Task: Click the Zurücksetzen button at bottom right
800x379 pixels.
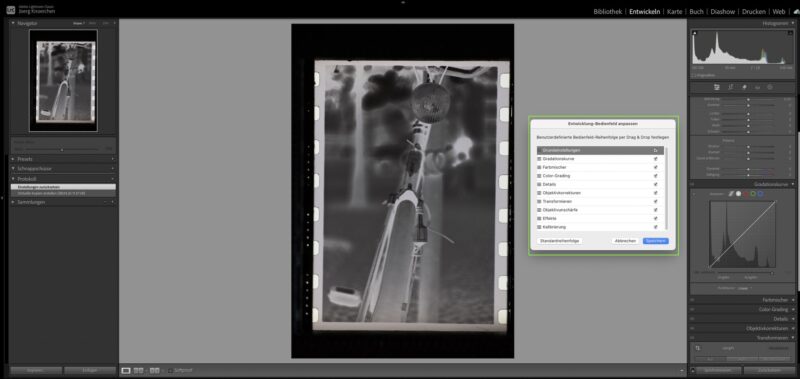Action: [x=769, y=370]
